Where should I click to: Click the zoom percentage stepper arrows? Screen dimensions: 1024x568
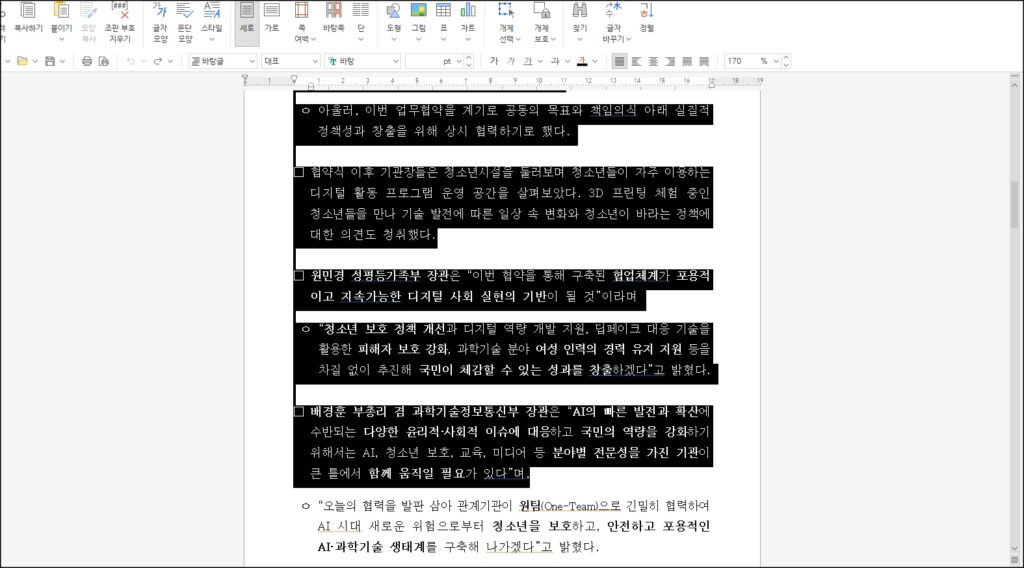click(786, 61)
